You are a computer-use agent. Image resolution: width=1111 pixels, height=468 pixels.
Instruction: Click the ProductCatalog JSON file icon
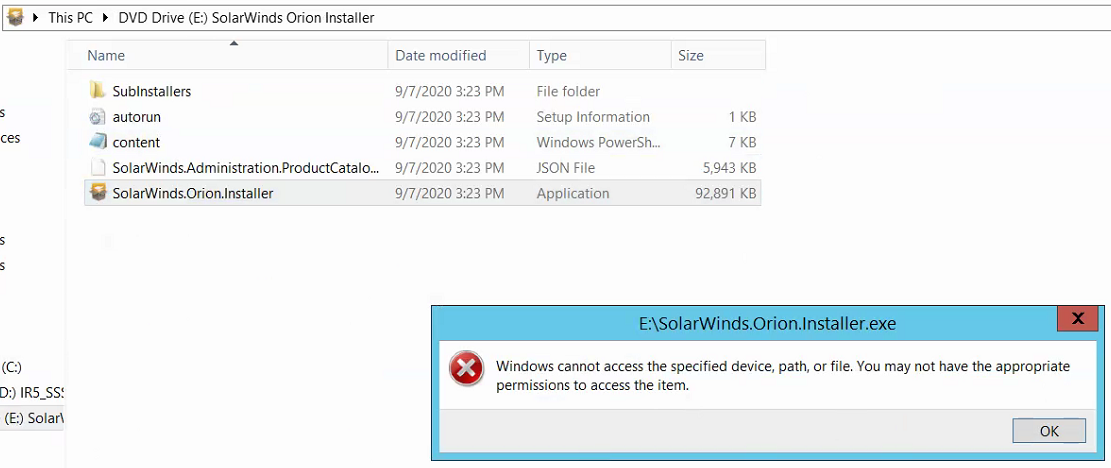[x=98, y=168]
